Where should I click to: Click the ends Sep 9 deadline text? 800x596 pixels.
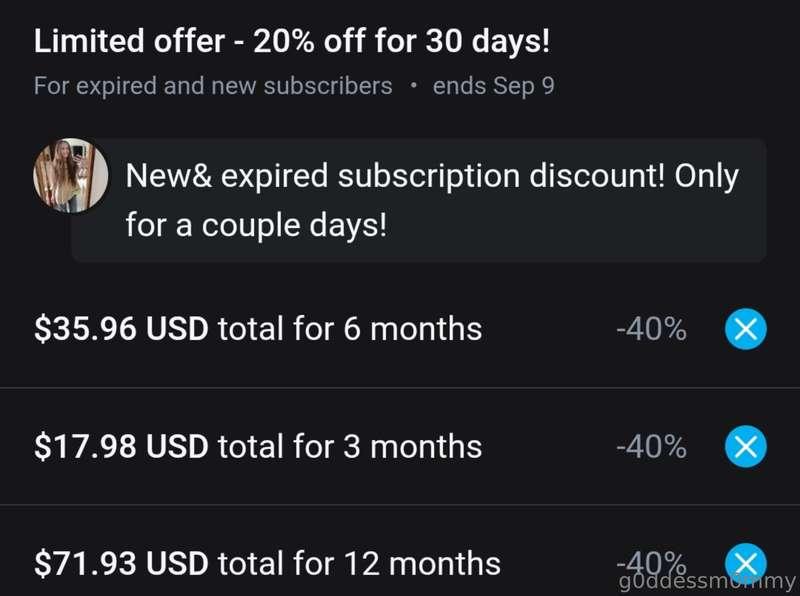point(494,86)
